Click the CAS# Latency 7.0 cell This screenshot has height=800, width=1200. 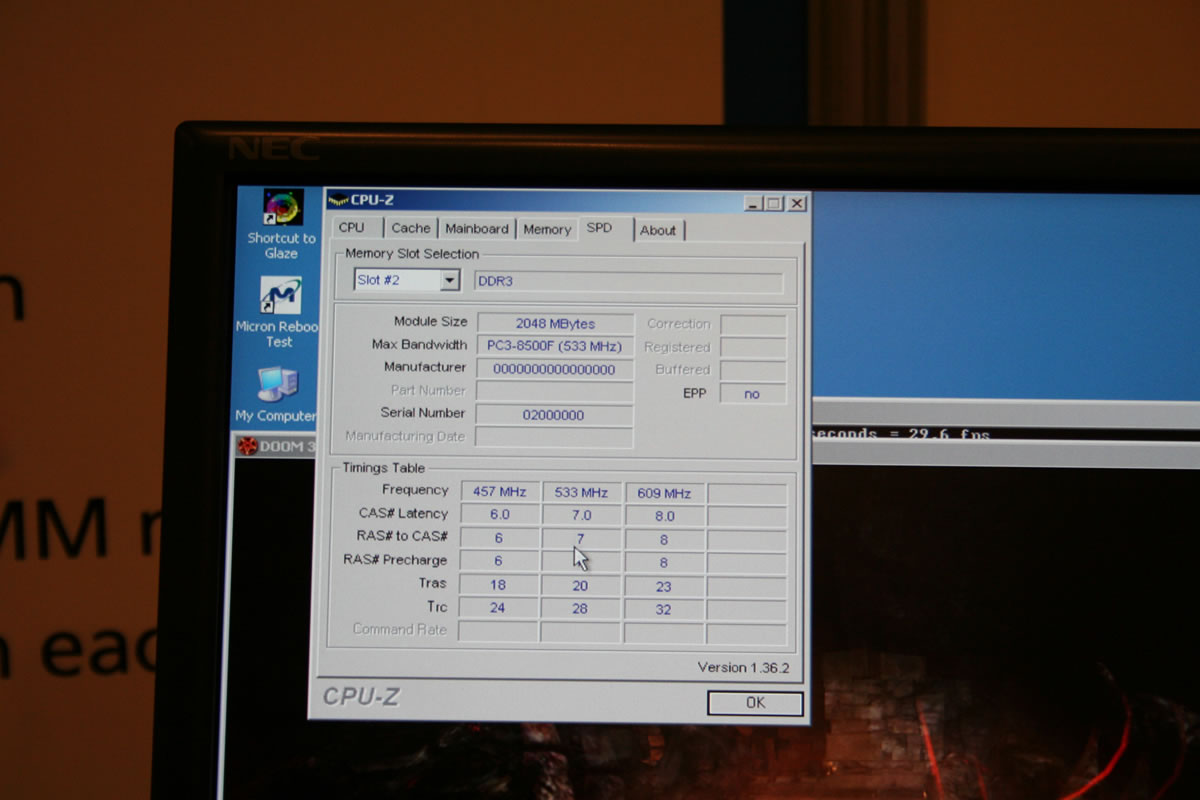click(x=581, y=516)
